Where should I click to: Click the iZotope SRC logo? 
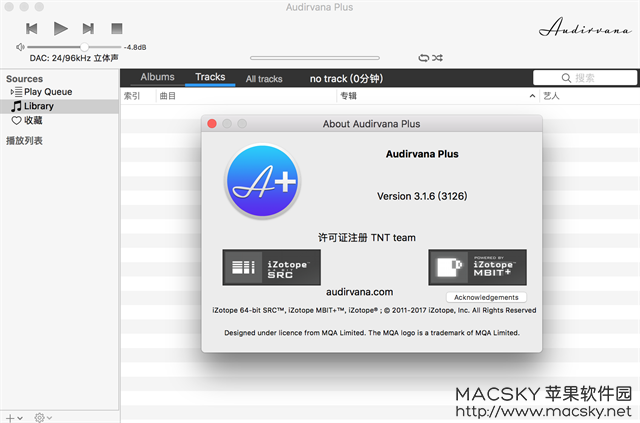coord(271,267)
